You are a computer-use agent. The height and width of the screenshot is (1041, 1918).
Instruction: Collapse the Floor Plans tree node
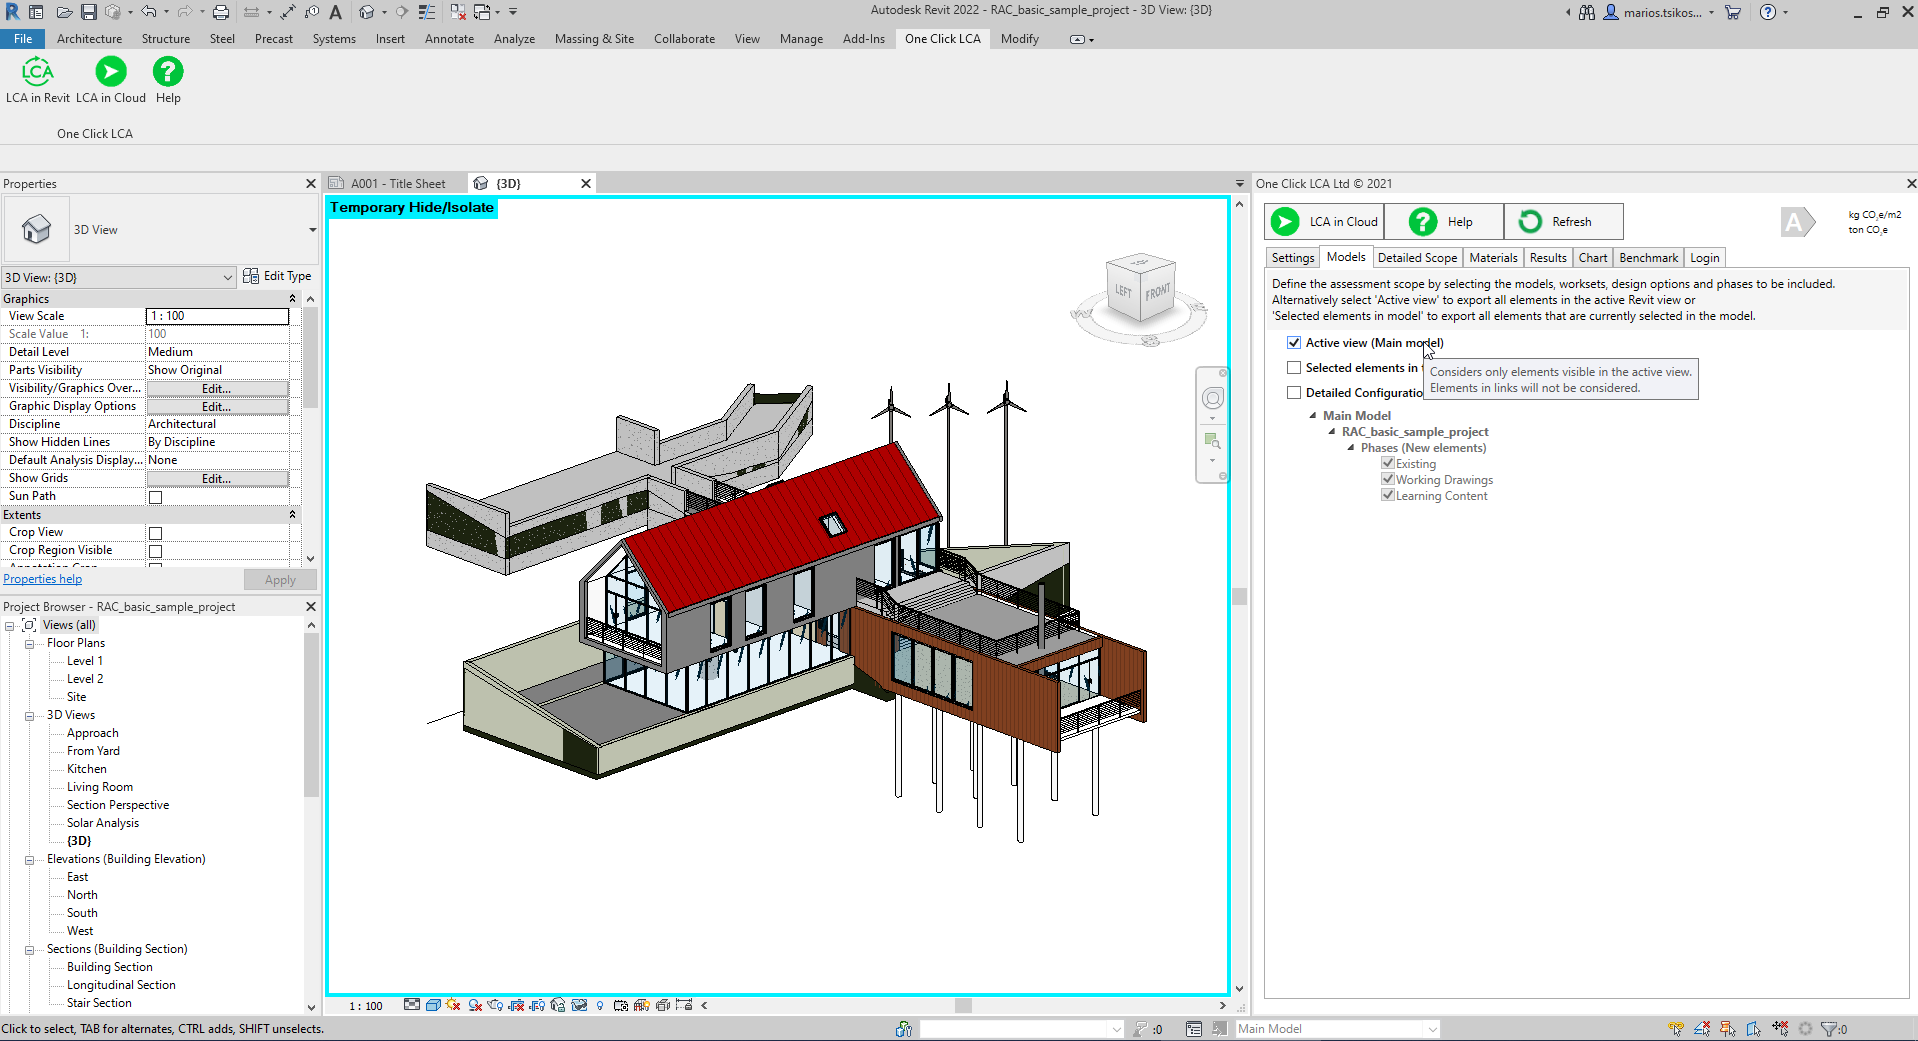point(29,644)
